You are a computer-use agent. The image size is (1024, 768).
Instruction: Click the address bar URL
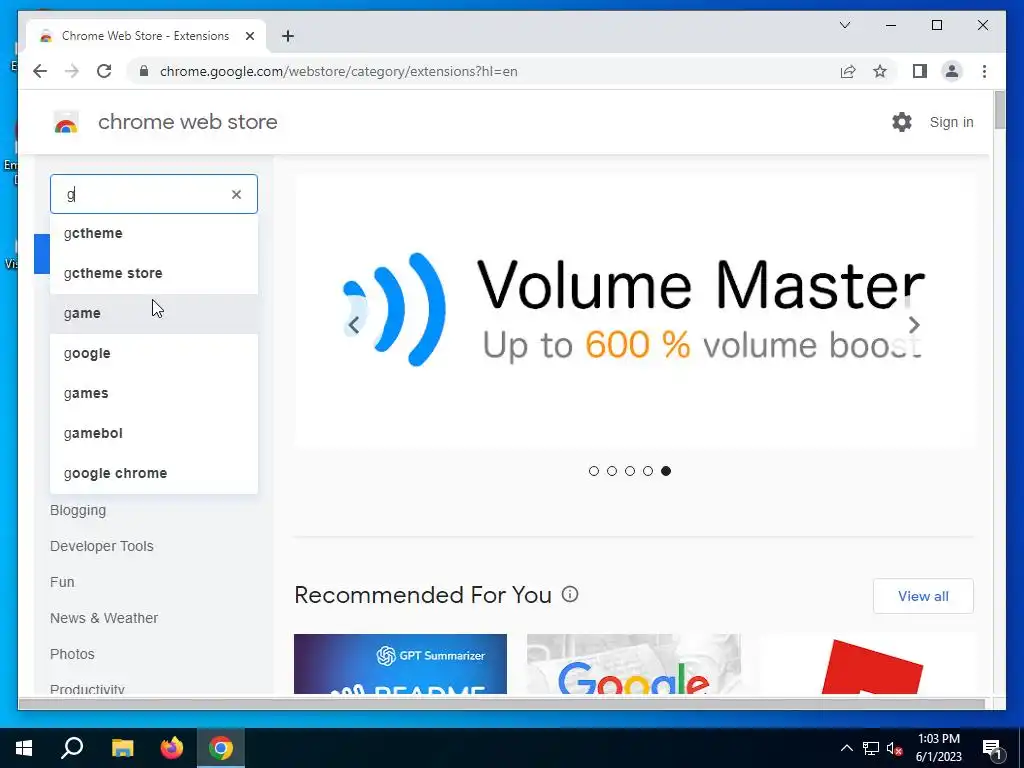click(x=338, y=71)
